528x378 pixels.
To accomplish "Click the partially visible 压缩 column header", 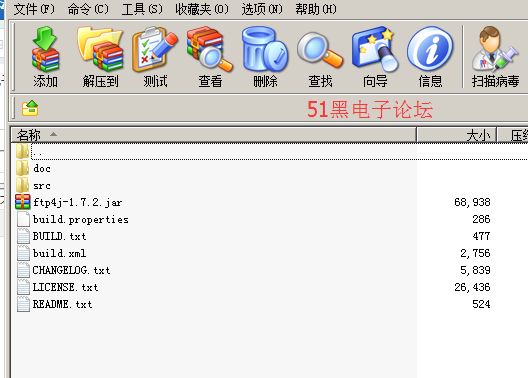I will click(x=513, y=135).
